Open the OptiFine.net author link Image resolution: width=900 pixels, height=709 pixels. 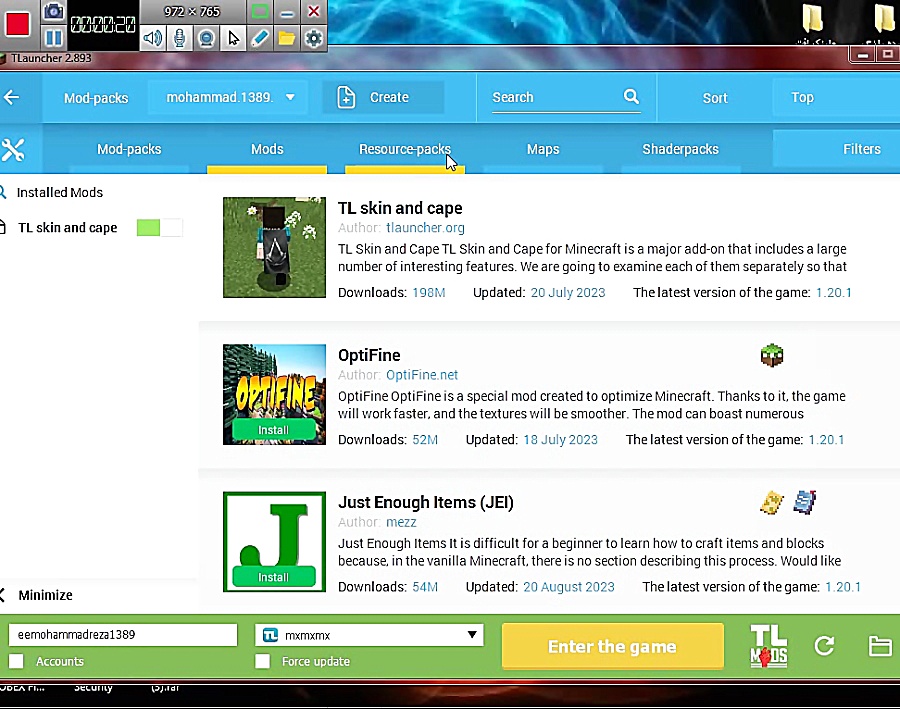tap(422, 375)
